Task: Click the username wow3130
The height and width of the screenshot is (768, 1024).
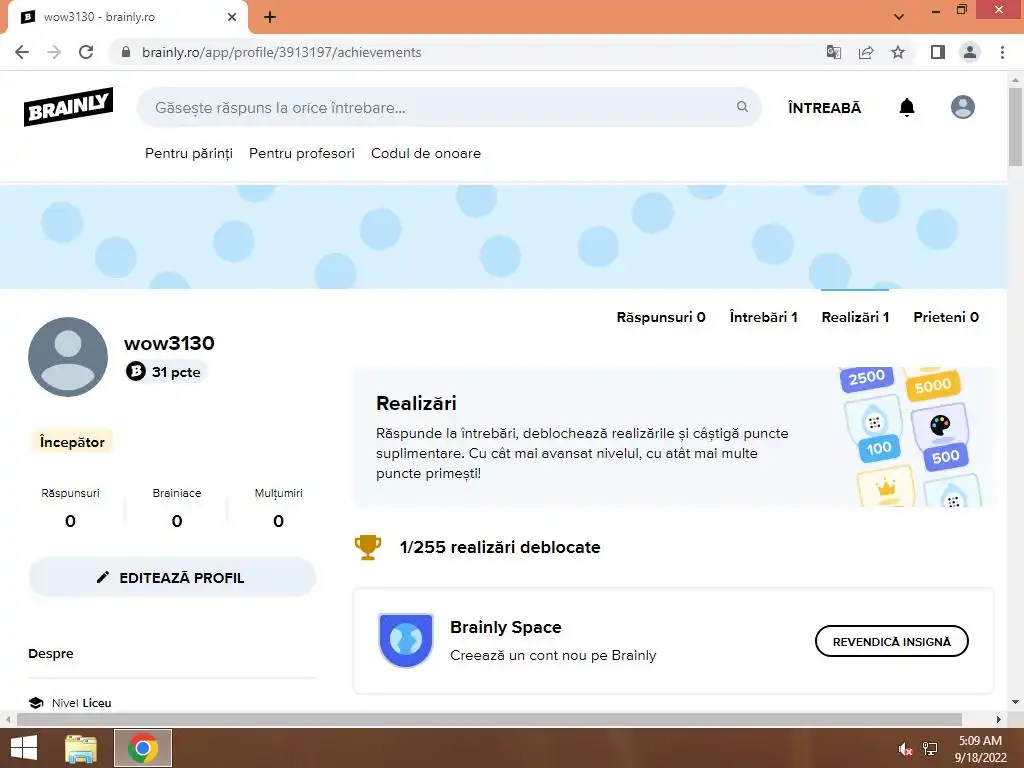Action: [169, 343]
